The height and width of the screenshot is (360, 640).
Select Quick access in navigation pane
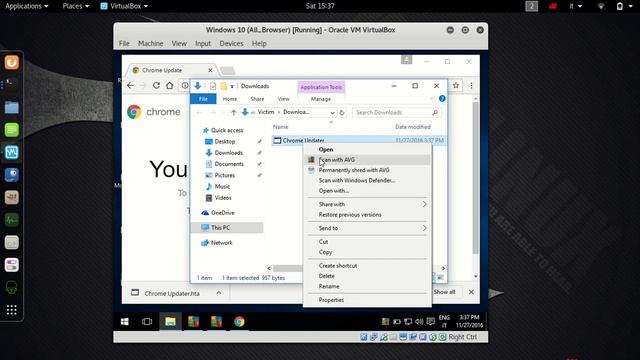[x=227, y=130]
